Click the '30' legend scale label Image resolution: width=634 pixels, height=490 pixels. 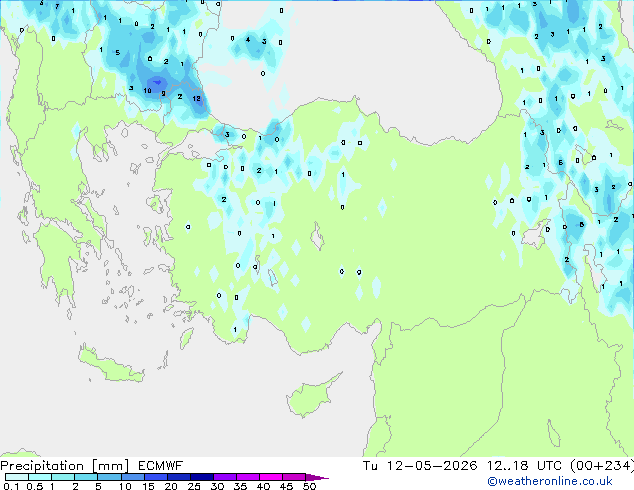coord(217,486)
